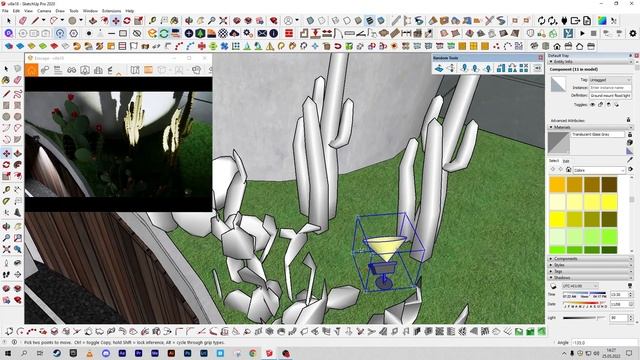Collapse the Shadows panel

click(x=590, y=278)
